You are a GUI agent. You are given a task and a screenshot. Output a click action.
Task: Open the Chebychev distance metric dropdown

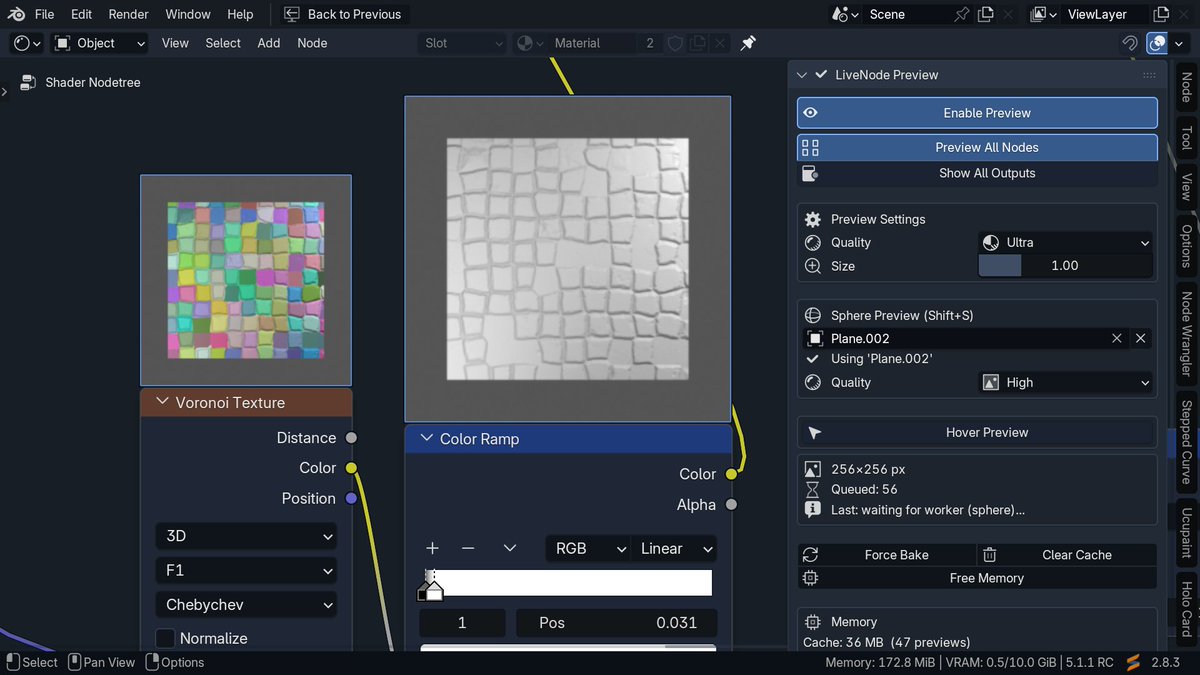(x=245, y=605)
